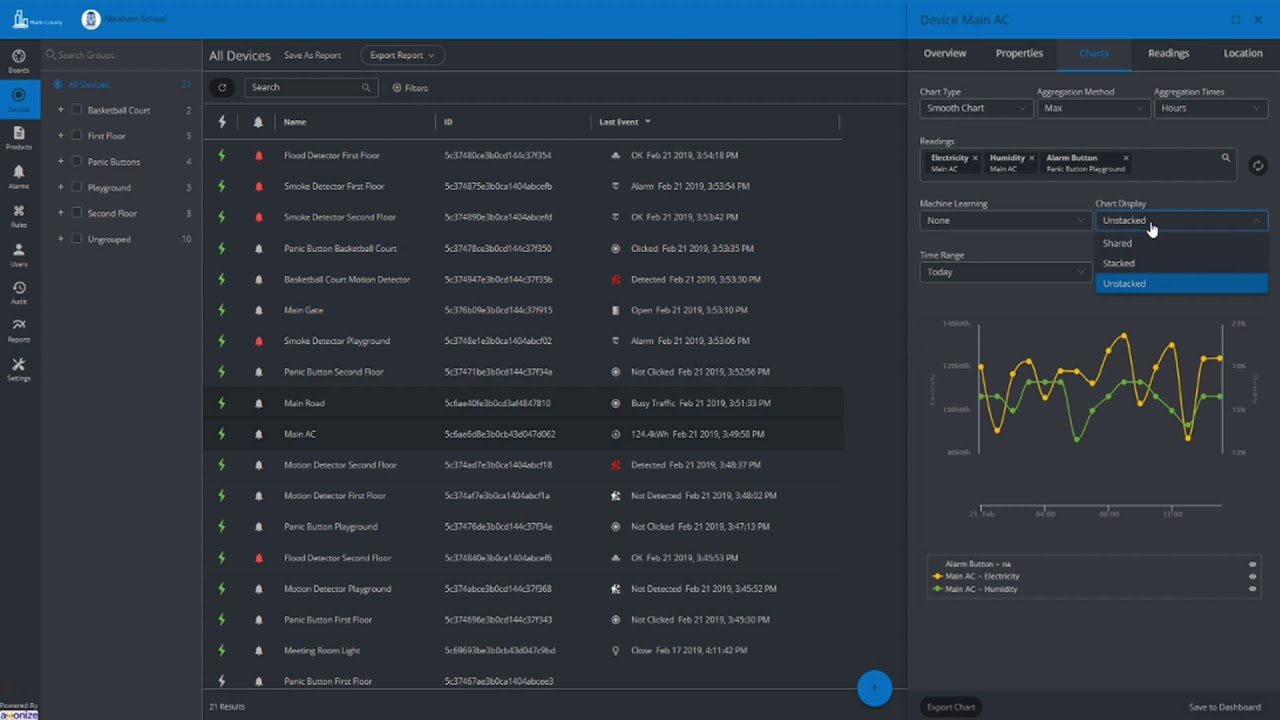Viewport: 1280px width, 720px height.
Task: Select All Devices in groups tree
Action: point(89,85)
